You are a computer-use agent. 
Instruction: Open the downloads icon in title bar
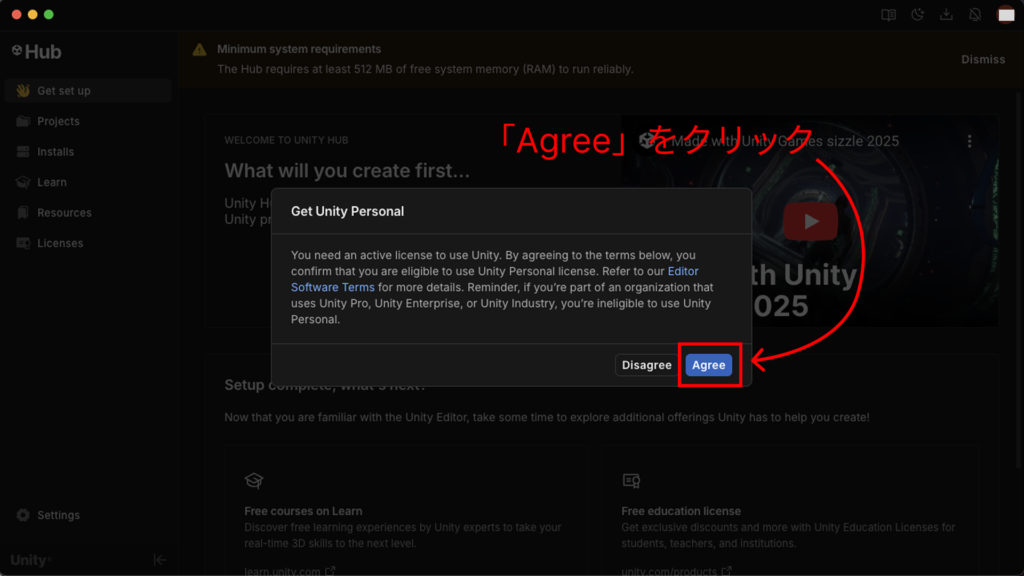click(946, 15)
